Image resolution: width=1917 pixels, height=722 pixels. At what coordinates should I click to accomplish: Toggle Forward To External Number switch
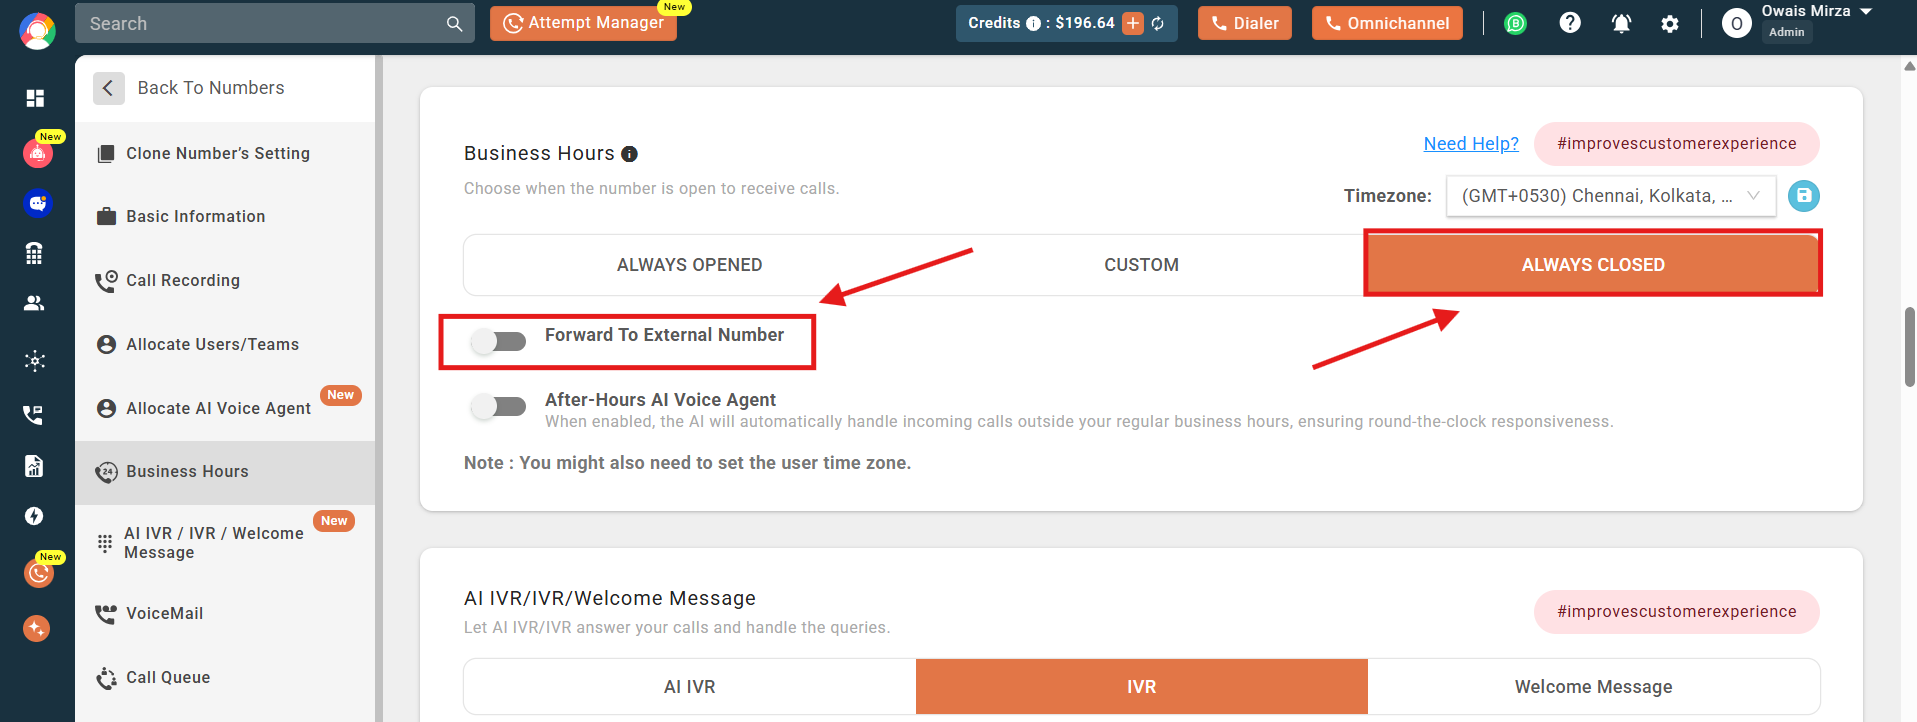[x=499, y=342]
